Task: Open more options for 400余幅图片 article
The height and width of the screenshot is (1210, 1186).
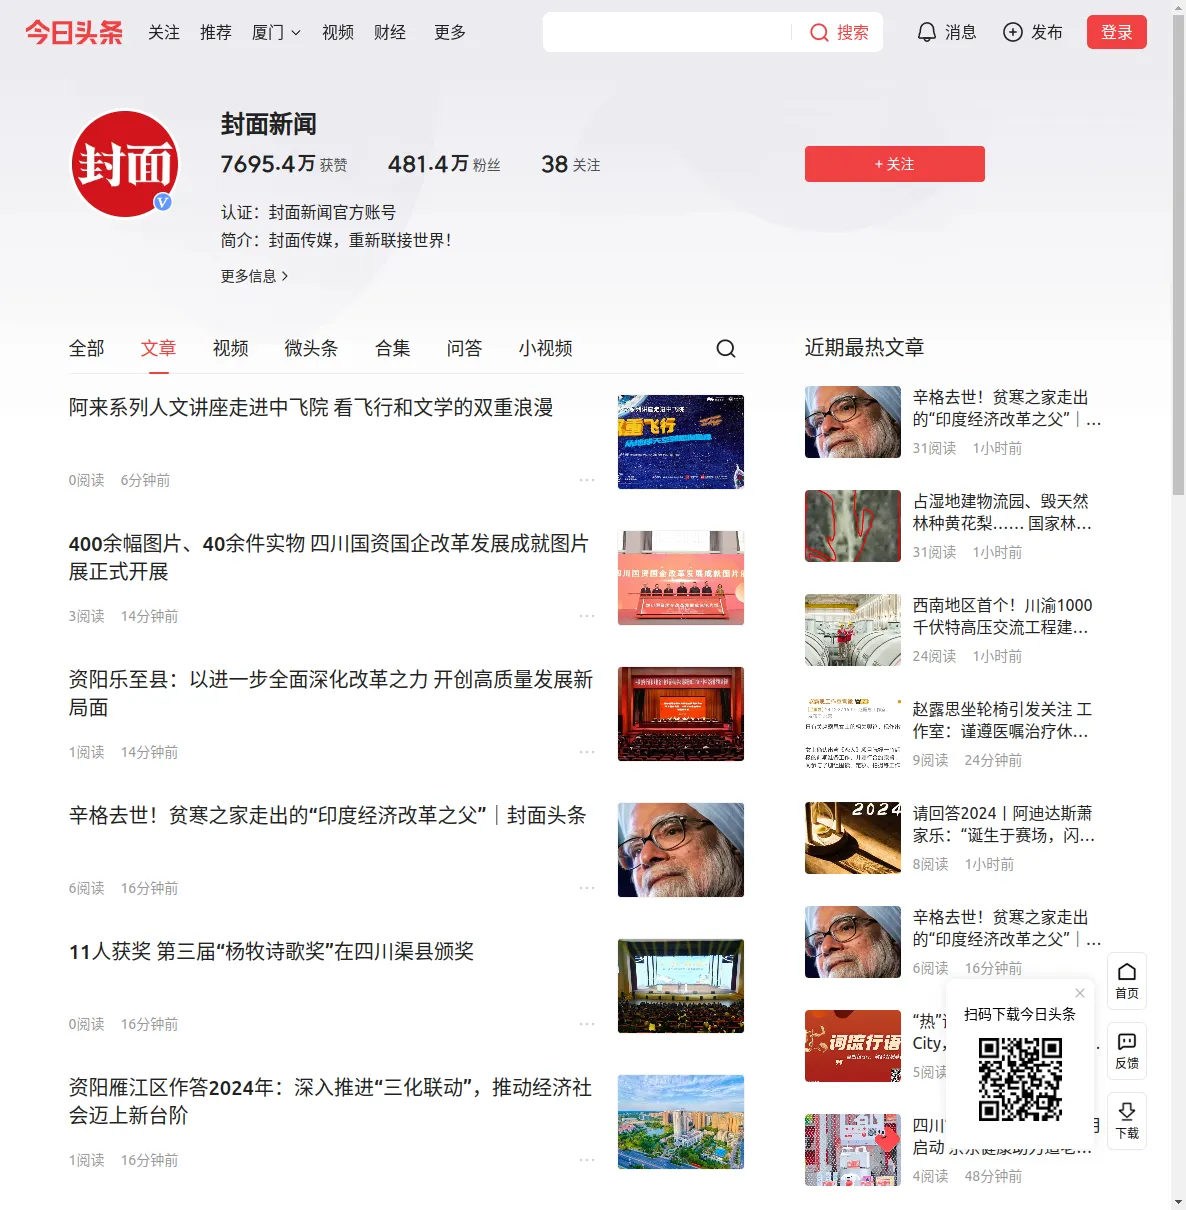Action: (587, 616)
